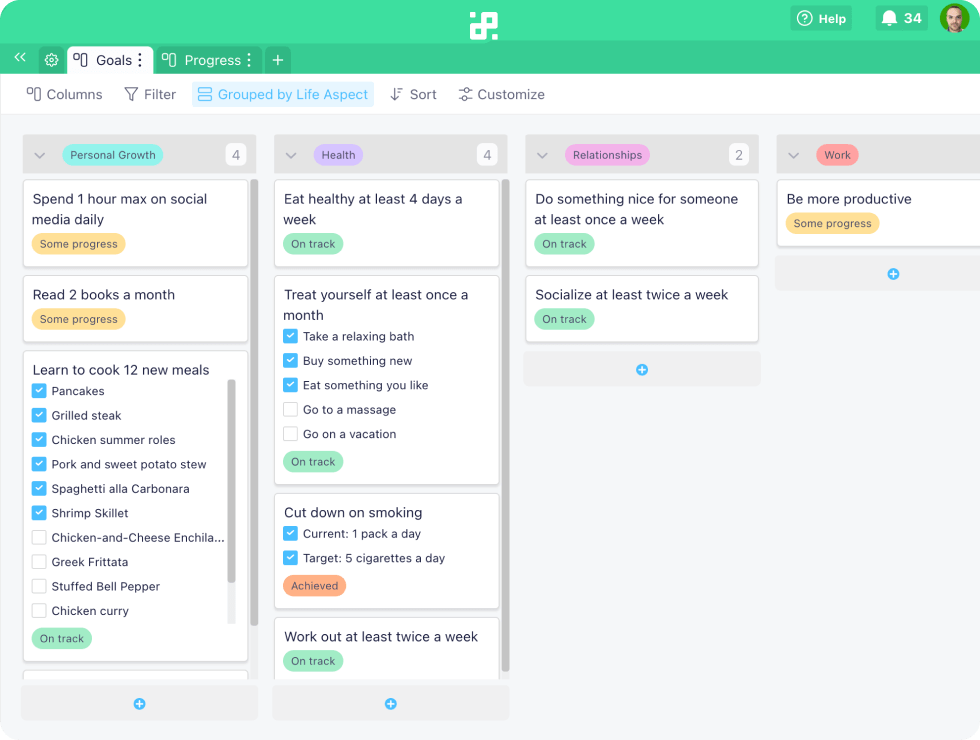Screen dimensions: 980x740
Task: Check Chicken-and-Cheese Enchilada checkbox
Action: [x=39, y=537]
